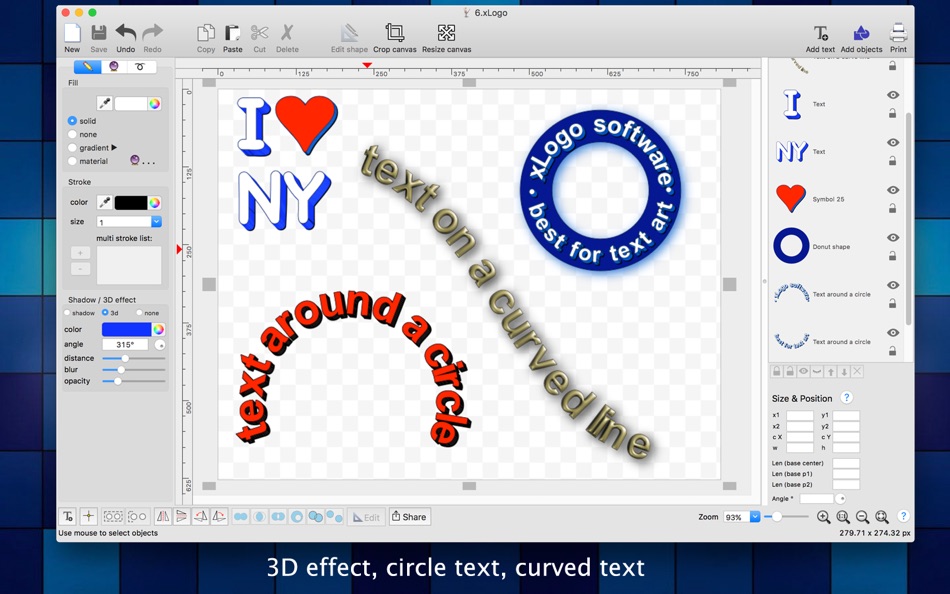
Task: Switch to the crystal ball materials tab
Action: point(114,67)
